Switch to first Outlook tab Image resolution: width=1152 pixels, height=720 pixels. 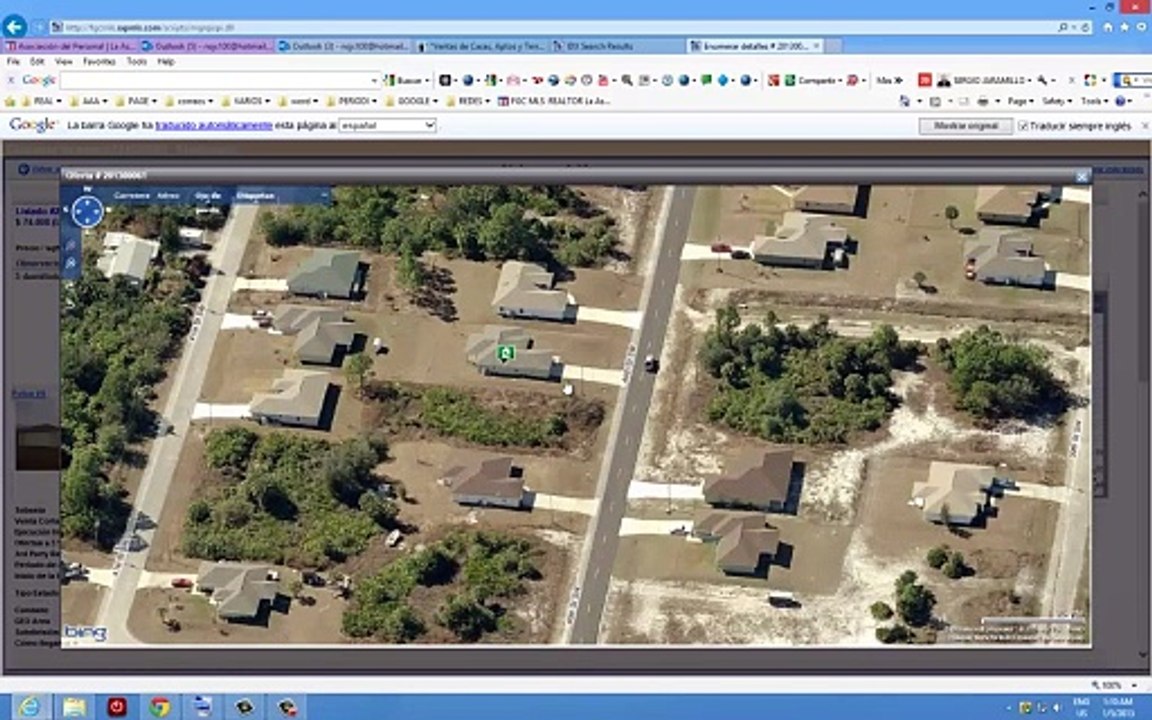tap(206, 46)
